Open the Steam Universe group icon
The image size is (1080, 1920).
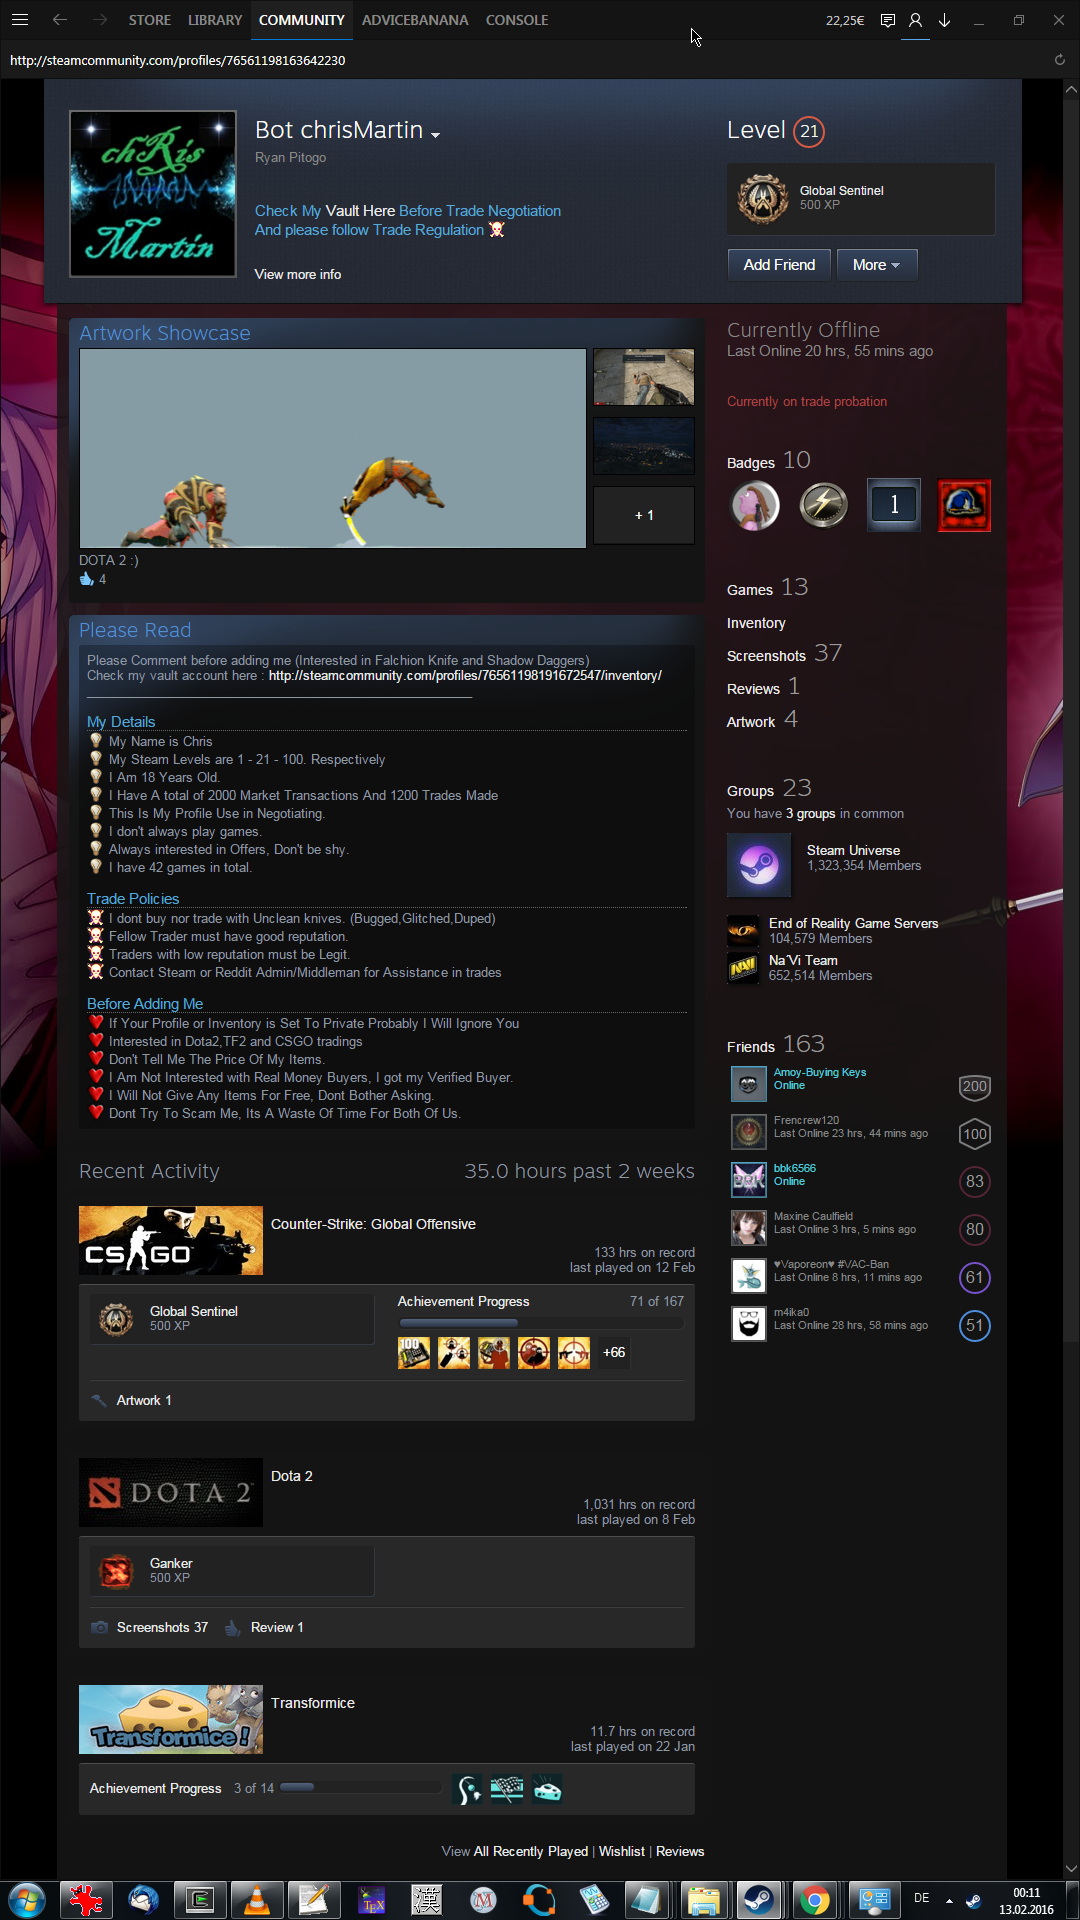(759, 864)
